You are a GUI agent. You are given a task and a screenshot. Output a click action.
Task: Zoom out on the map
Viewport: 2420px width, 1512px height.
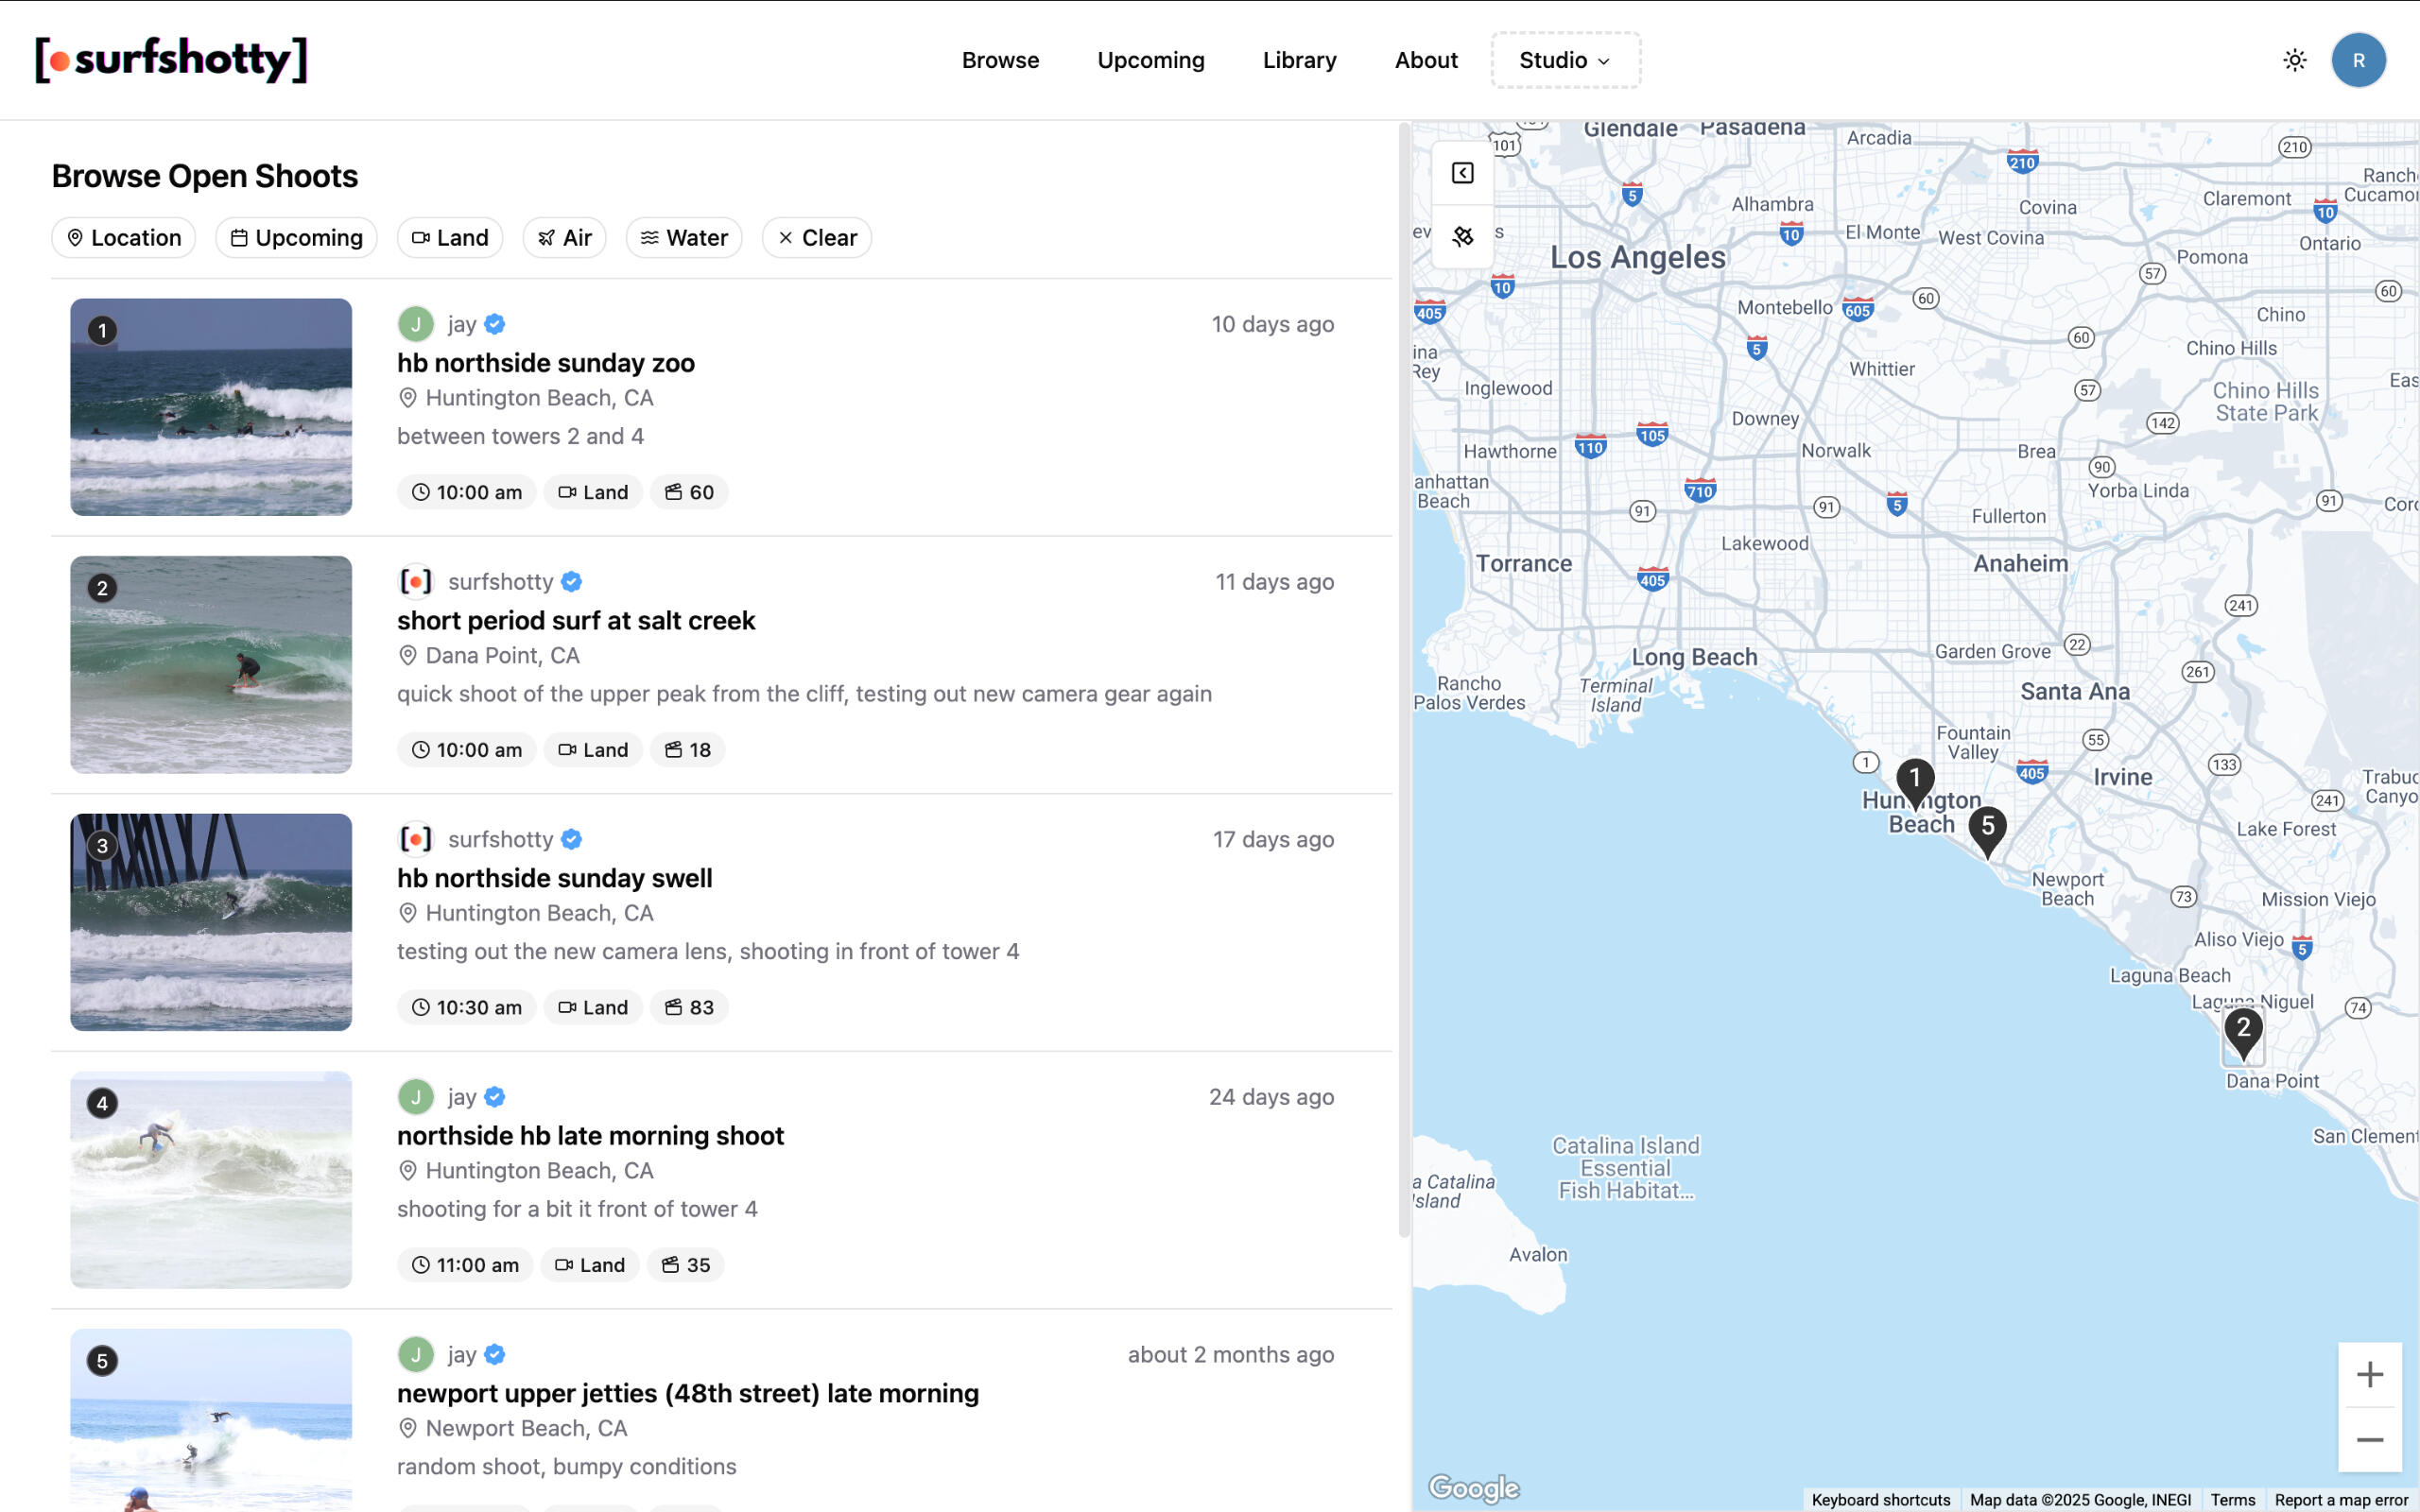(x=2369, y=1440)
